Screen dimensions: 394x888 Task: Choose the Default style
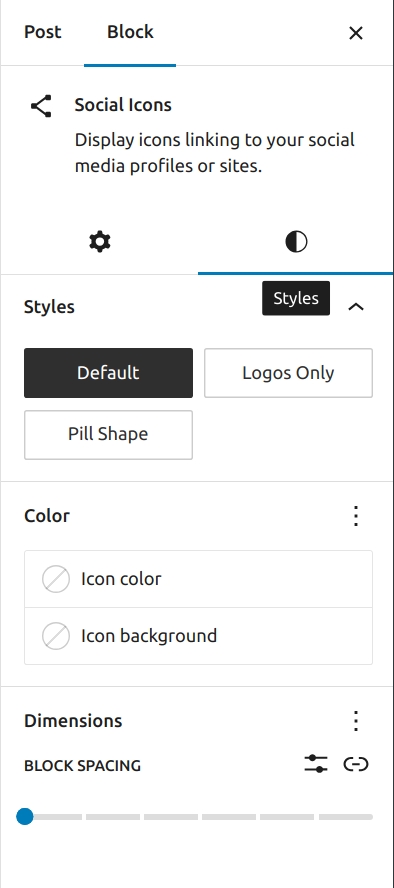point(108,373)
